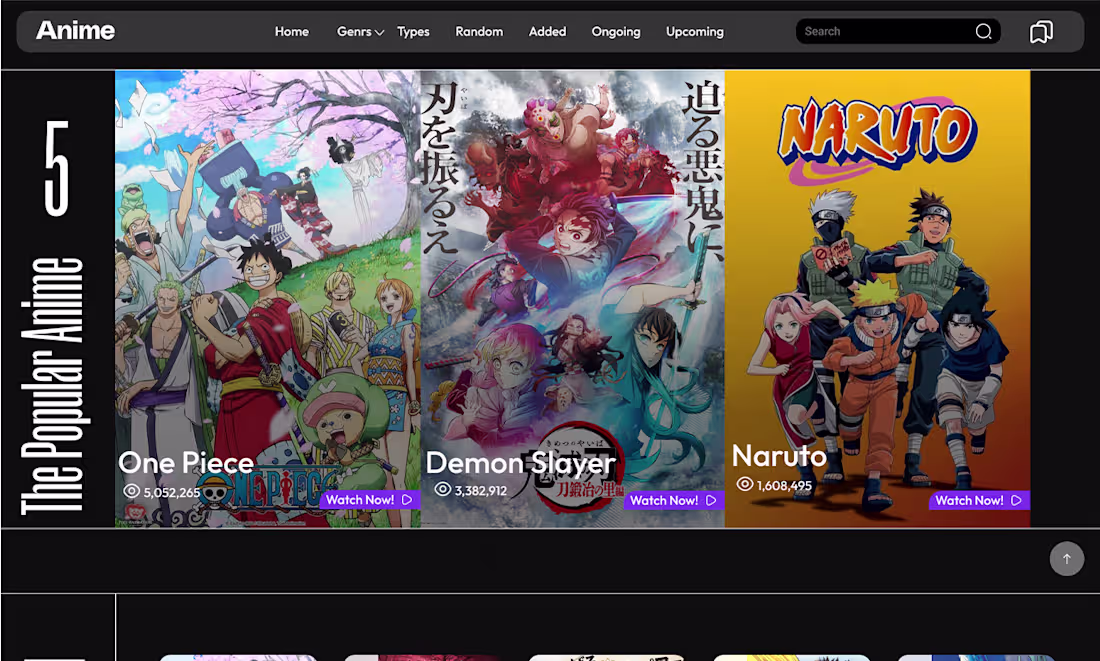Image resolution: width=1100 pixels, height=661 pixels.
Task: Select the Random page
Action: click(x=479, y=31)
